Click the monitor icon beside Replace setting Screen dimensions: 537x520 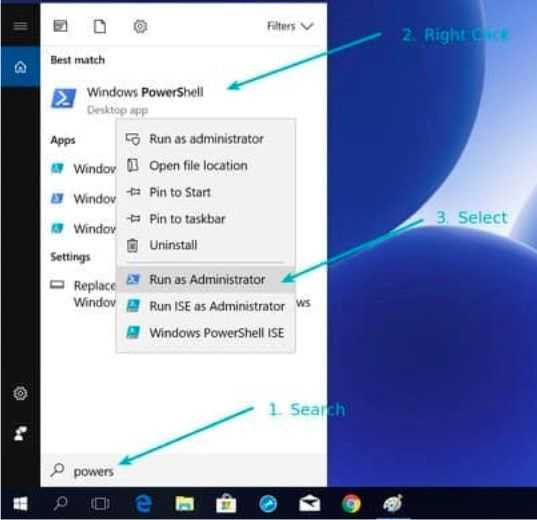point(57,285)
